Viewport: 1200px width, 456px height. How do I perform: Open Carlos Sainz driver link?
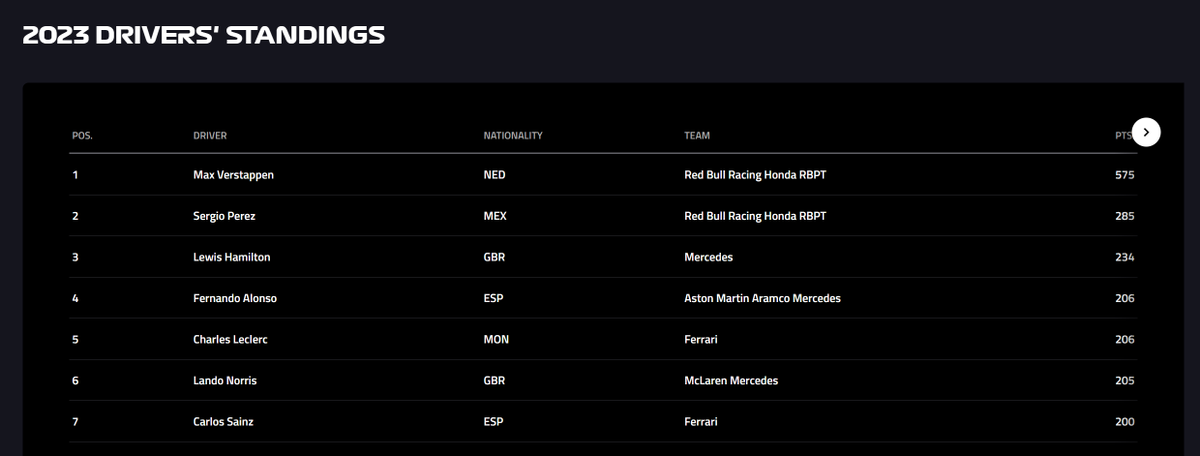(223, 421)
